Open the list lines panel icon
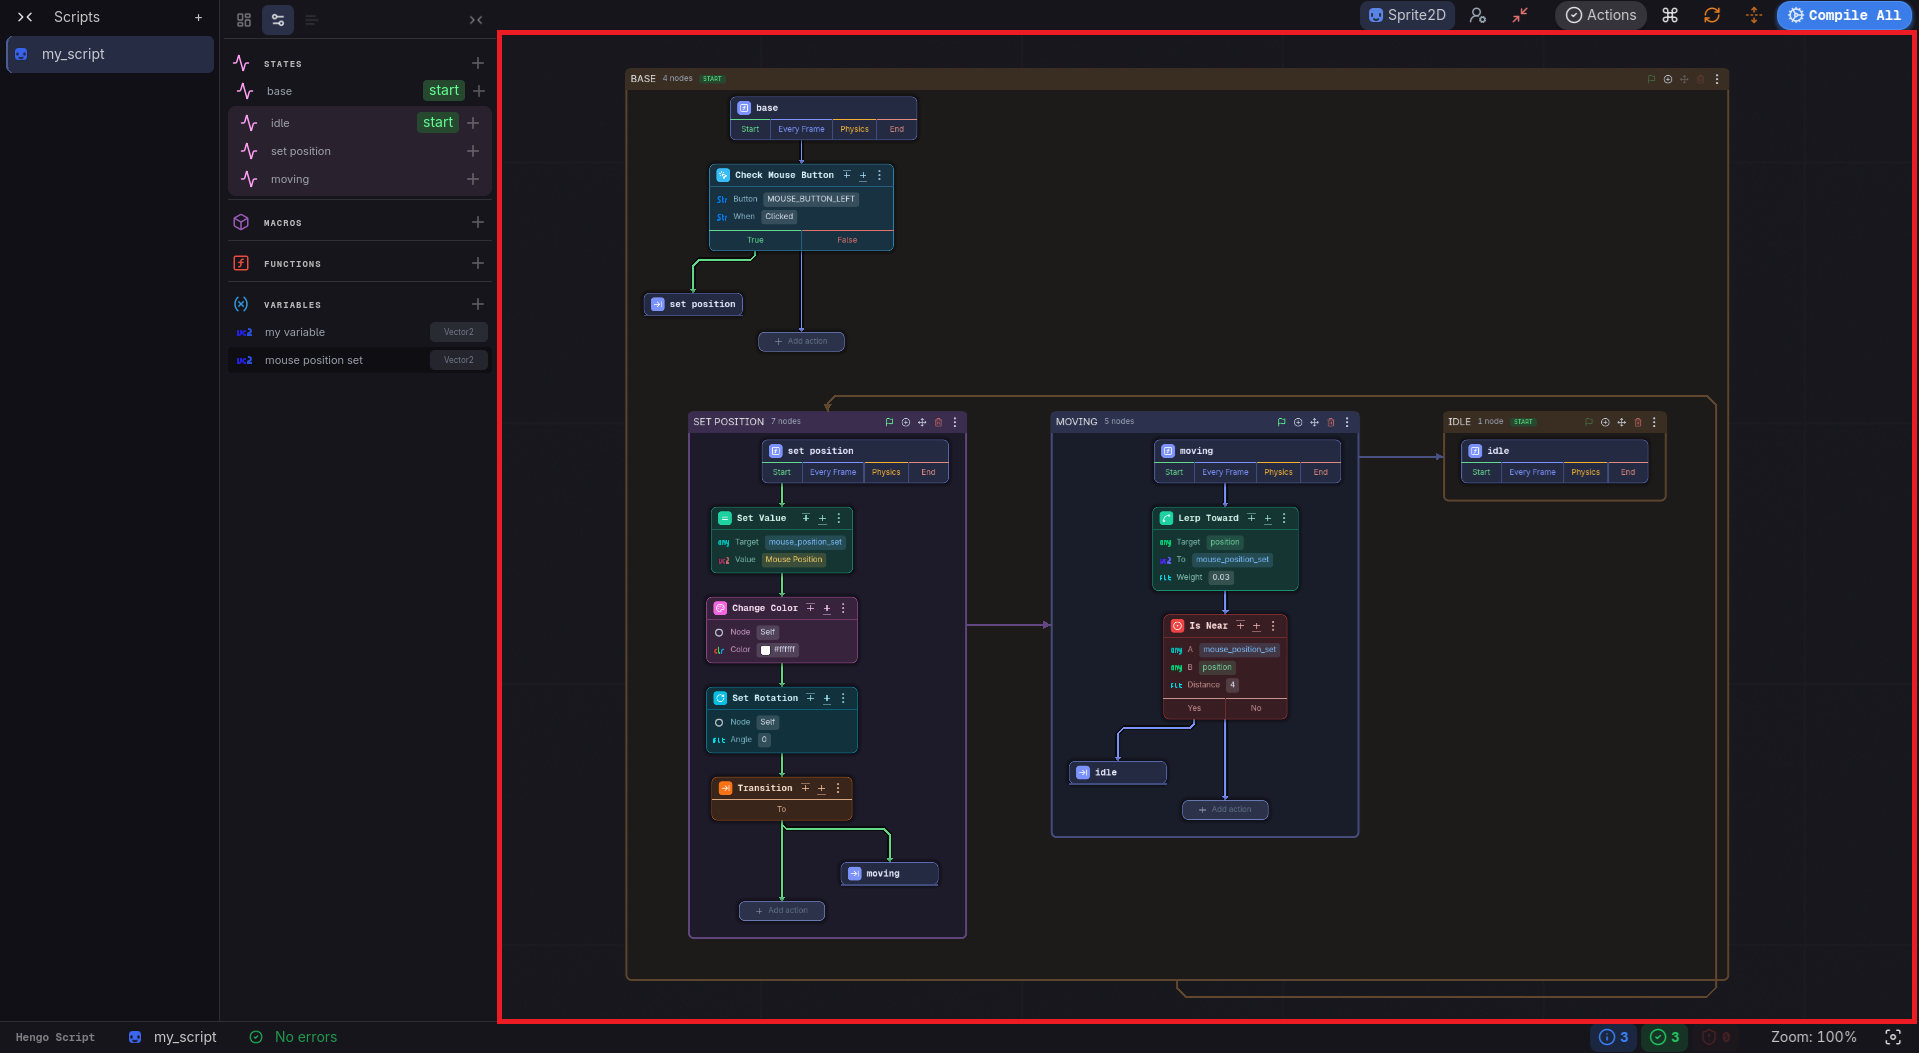Image resolution: width=1919 pixels, height=1053 pixels. coord(312,20)
